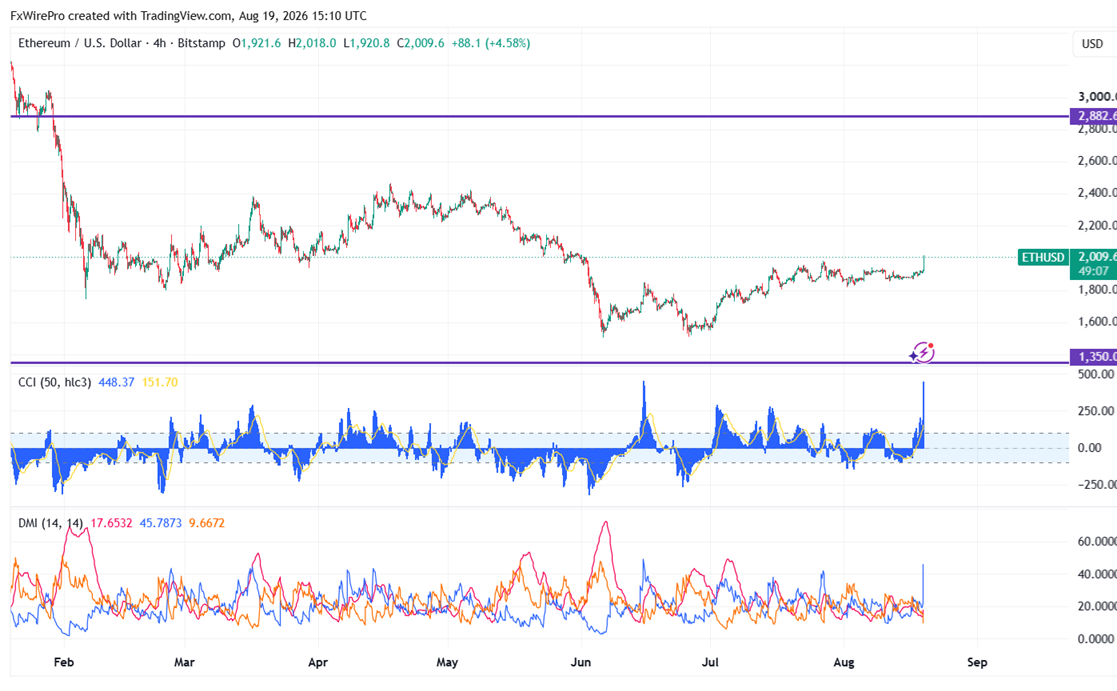
Task: Click the Jul label on time axis
Action: tap(710, 663)
